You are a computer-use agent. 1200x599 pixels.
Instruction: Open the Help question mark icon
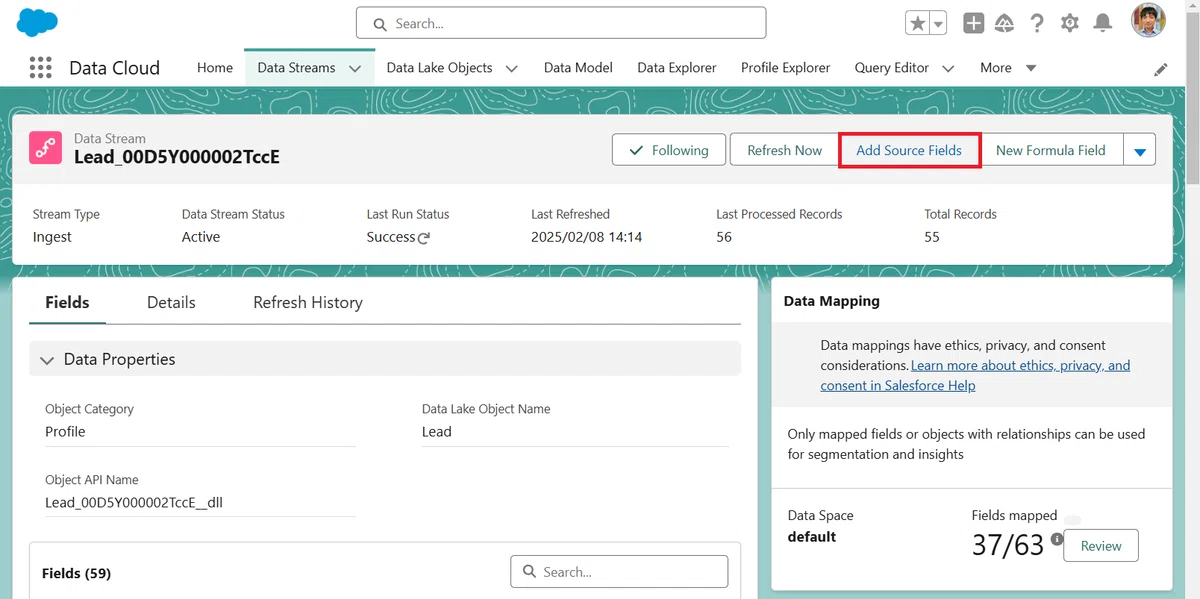click(1037, 23)
